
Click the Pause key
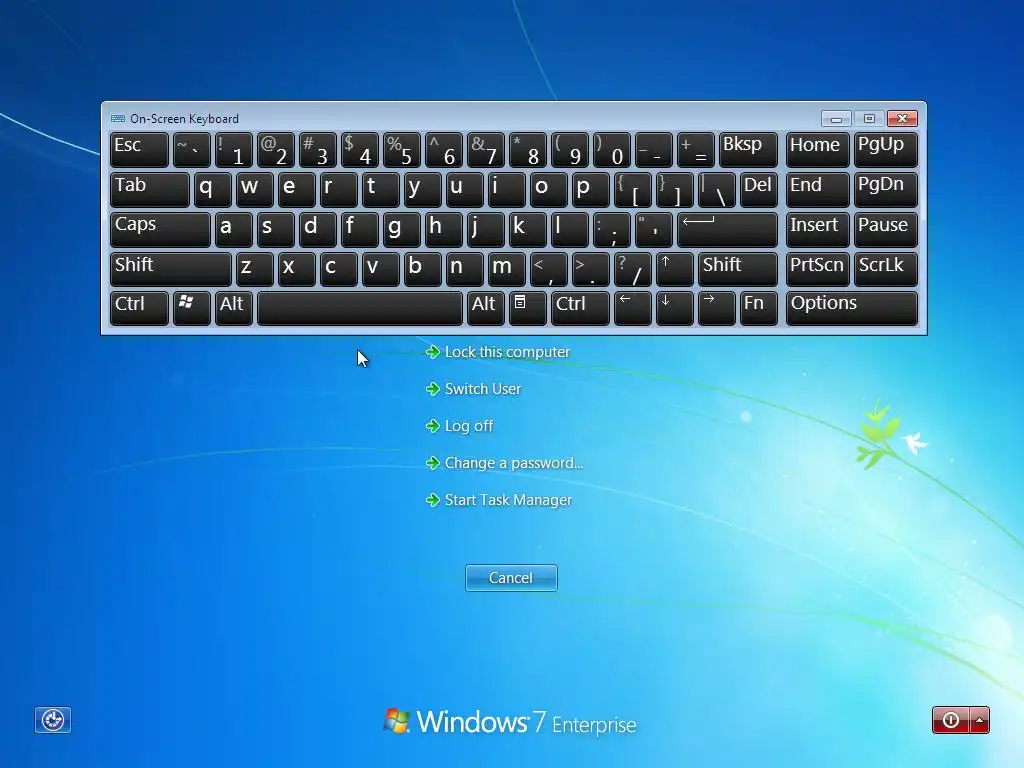point(886,230)
